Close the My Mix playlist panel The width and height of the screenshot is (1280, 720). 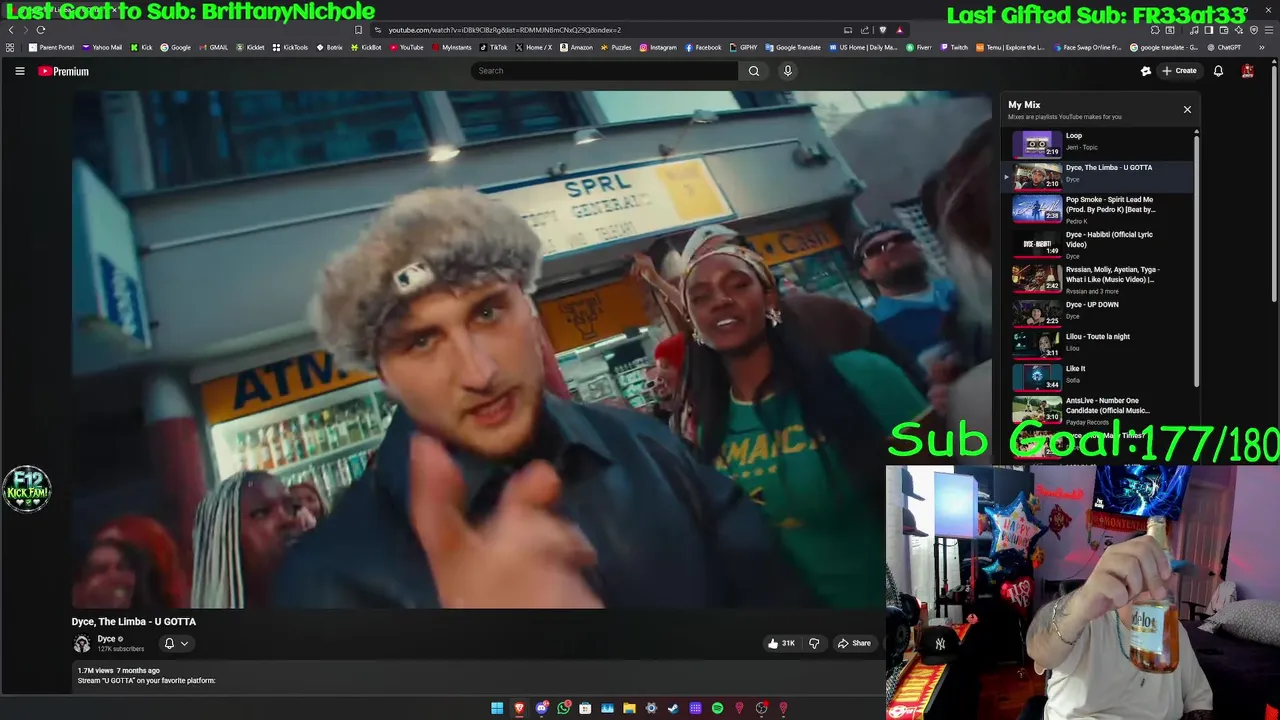(x=1187, y=109)
